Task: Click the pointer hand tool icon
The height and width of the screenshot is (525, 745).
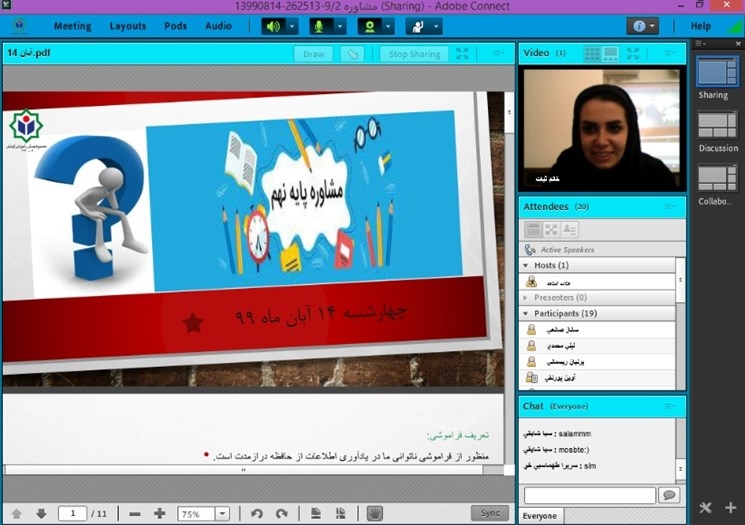Action: click(375, 513)
